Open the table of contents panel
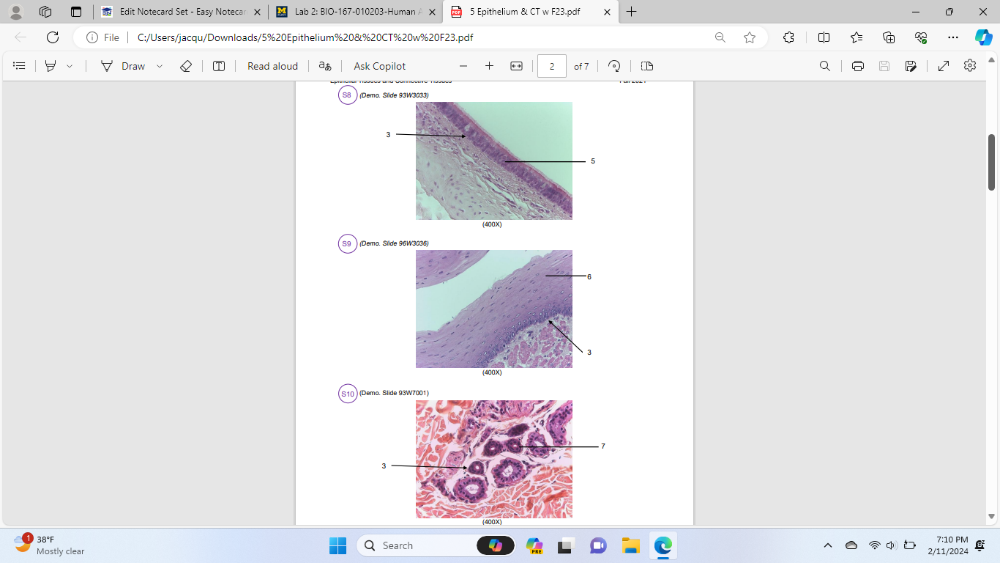The height and width of the screenshot is (563, 1000). coord(18,66)
